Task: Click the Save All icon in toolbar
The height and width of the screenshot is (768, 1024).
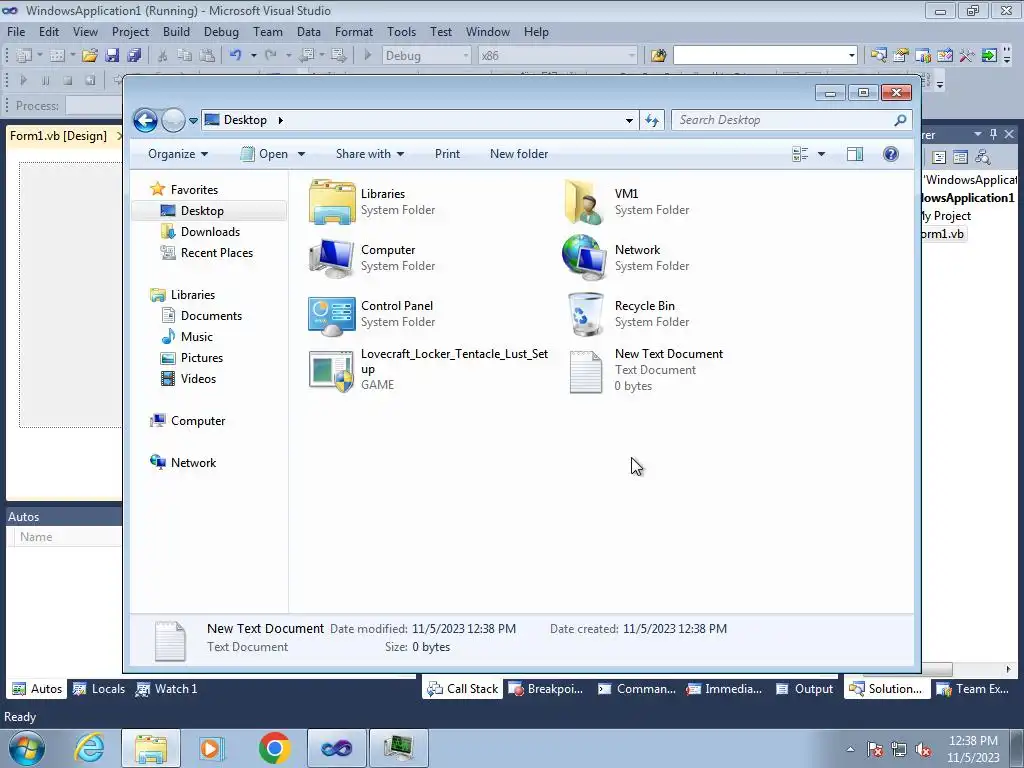Action: 134,56
